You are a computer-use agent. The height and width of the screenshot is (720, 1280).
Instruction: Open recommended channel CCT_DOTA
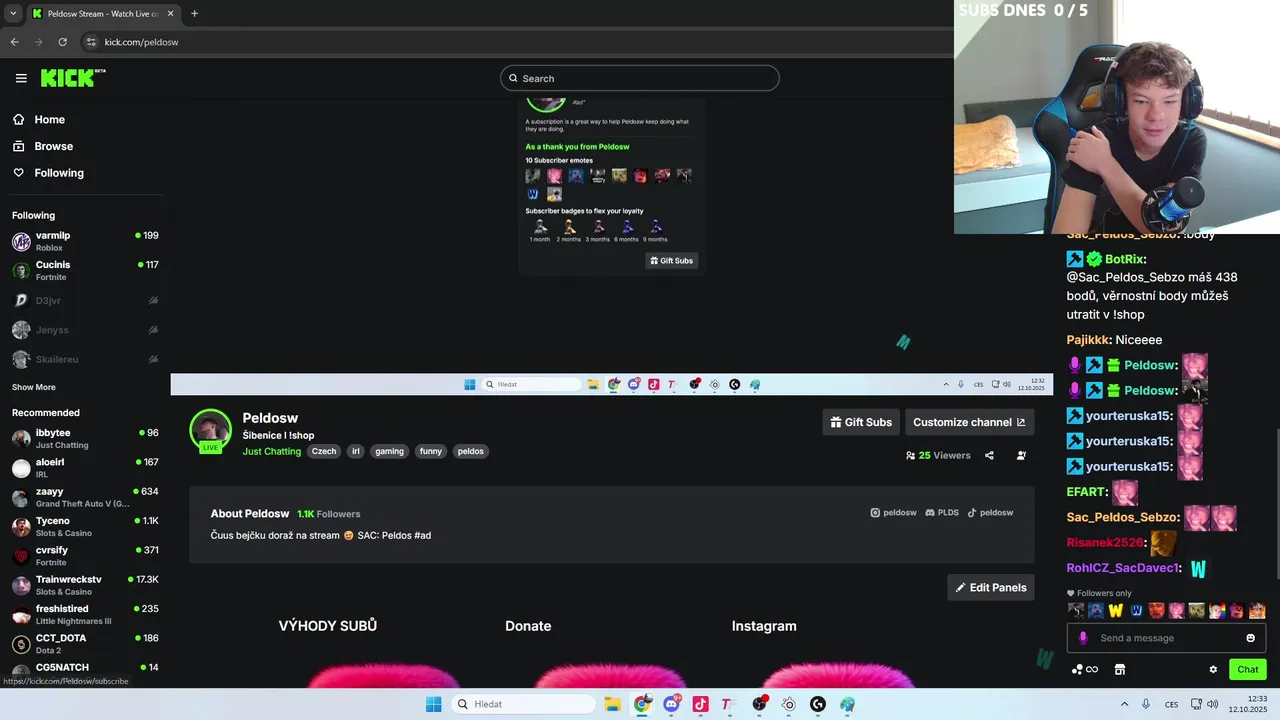tap(85, 643)
